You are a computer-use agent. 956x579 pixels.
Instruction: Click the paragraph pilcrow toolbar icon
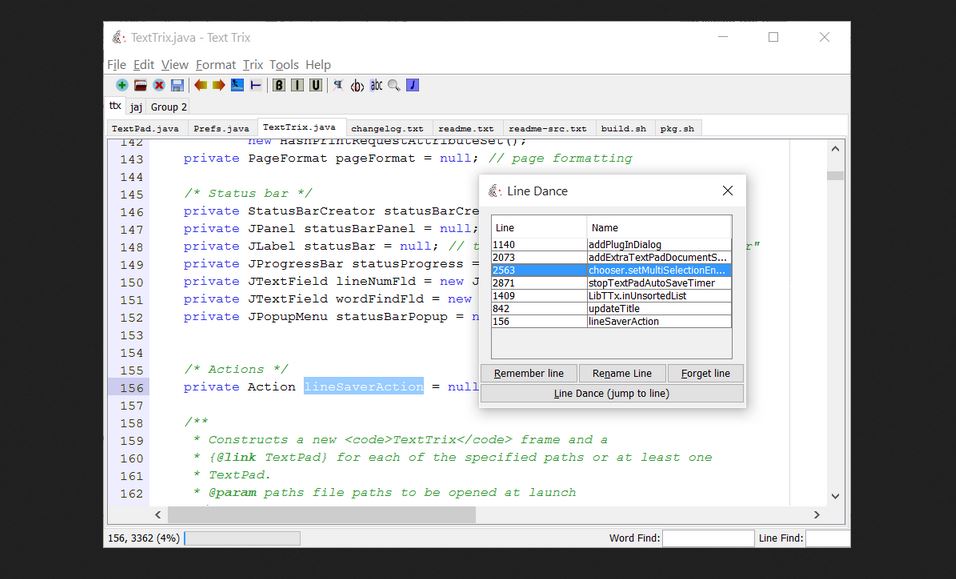pyautogui.click(x=338, y=85)
